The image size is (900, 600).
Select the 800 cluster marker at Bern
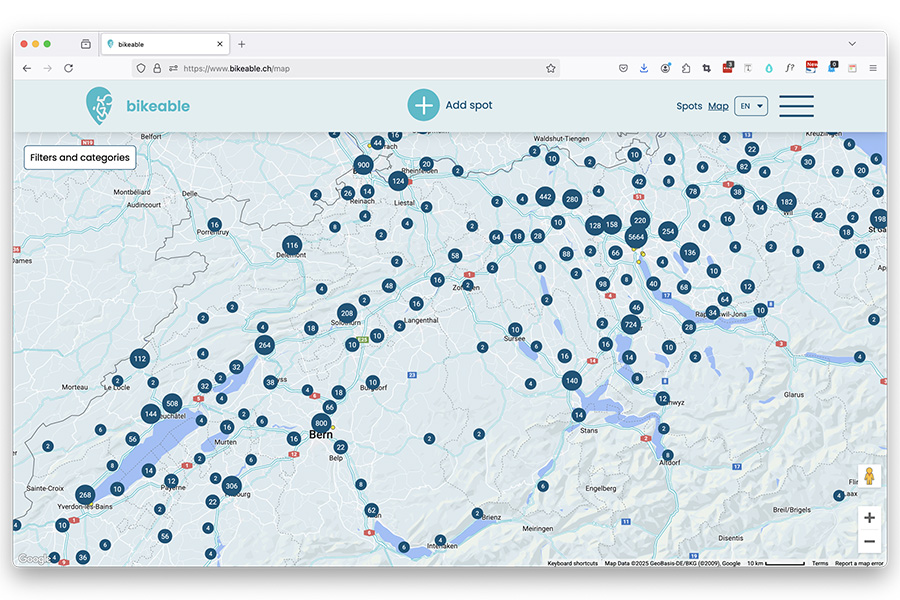[321, 423]
